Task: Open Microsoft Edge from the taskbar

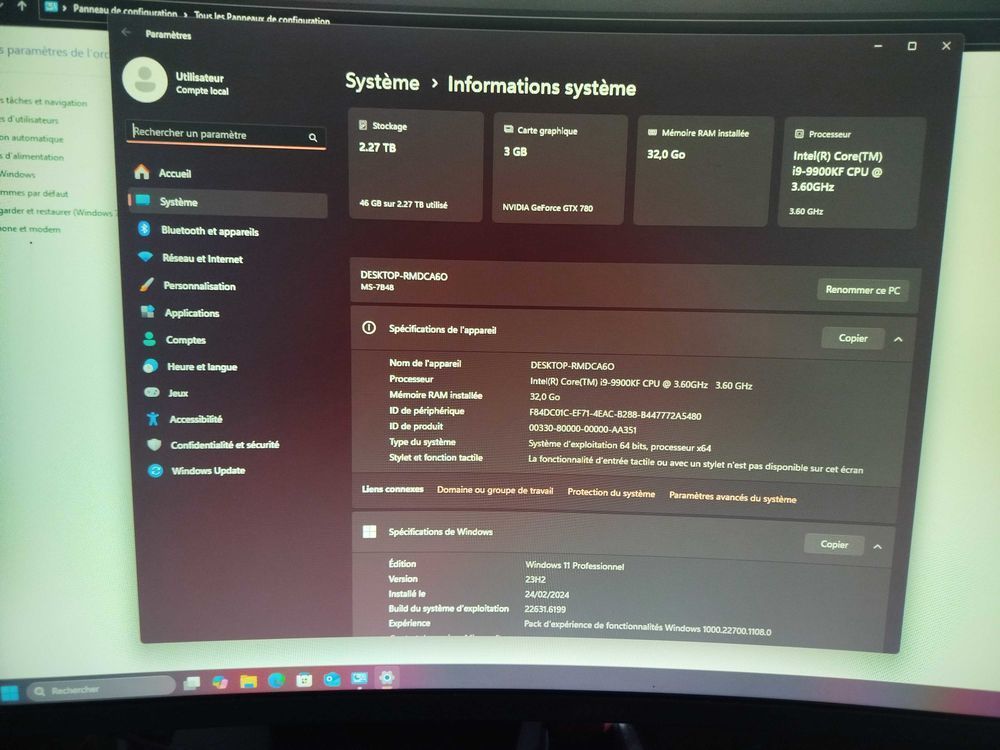Action: pyautogui.click(x=276, y=681)
